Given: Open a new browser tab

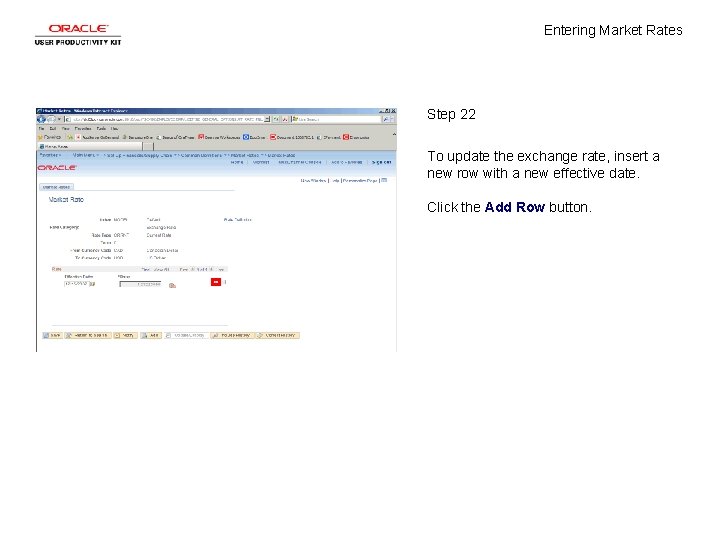Looking at the screenshot, I should [x=148, y=146].
